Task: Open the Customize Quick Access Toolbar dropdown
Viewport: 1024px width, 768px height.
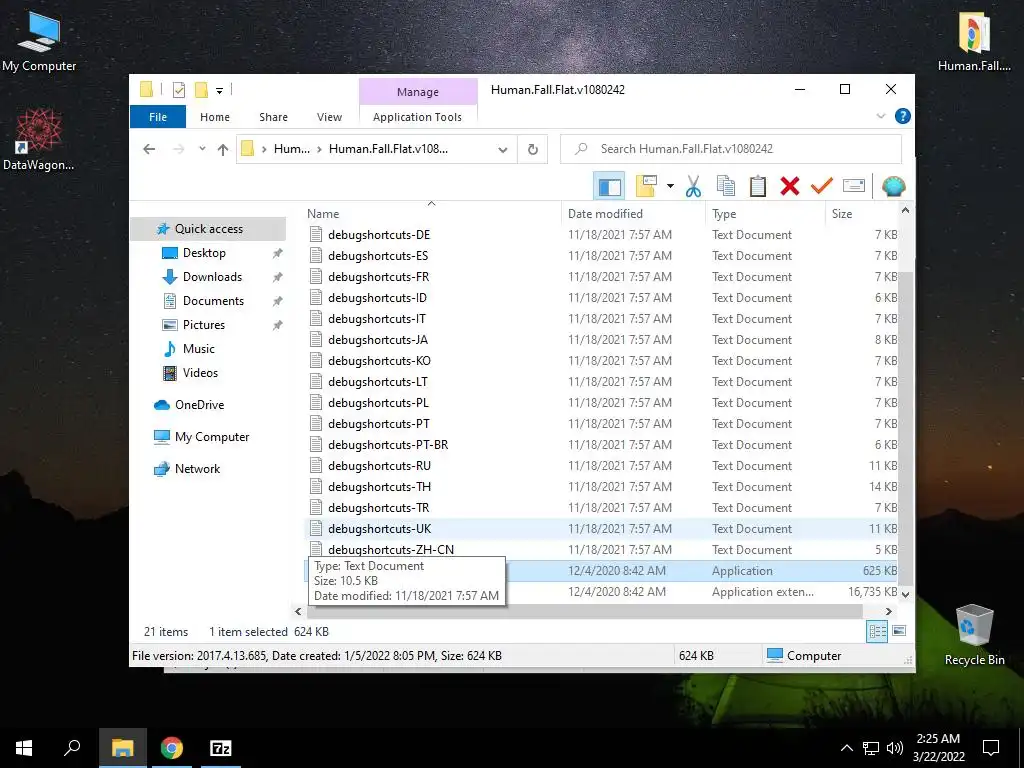Action: (219, 91)
